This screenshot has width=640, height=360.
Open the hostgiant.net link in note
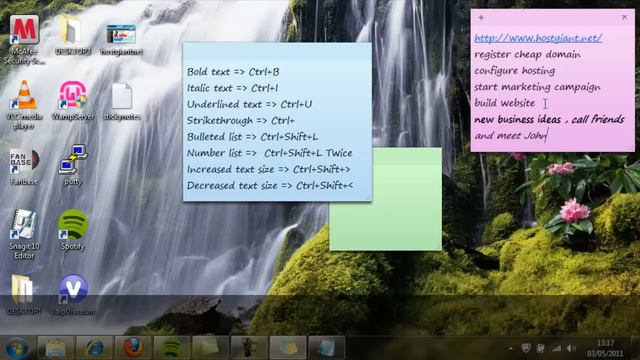538,38
